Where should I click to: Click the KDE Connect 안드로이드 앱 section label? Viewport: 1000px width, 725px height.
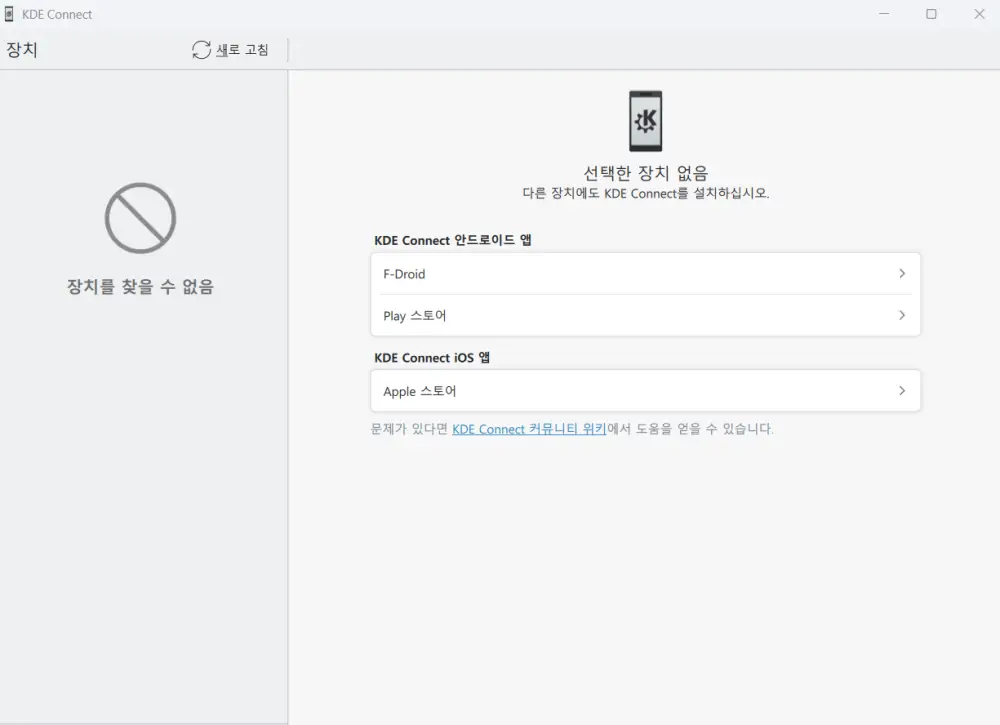click(453, 240)
